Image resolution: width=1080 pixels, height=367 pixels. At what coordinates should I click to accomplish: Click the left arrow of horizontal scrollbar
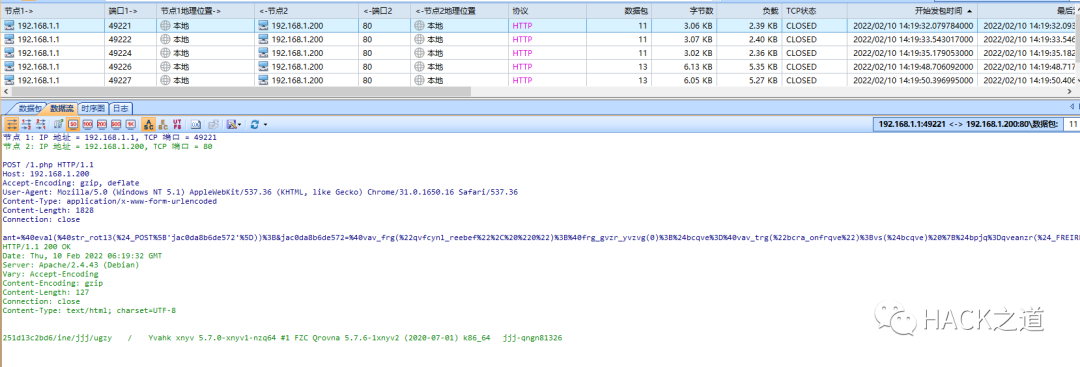coord(5,92)
